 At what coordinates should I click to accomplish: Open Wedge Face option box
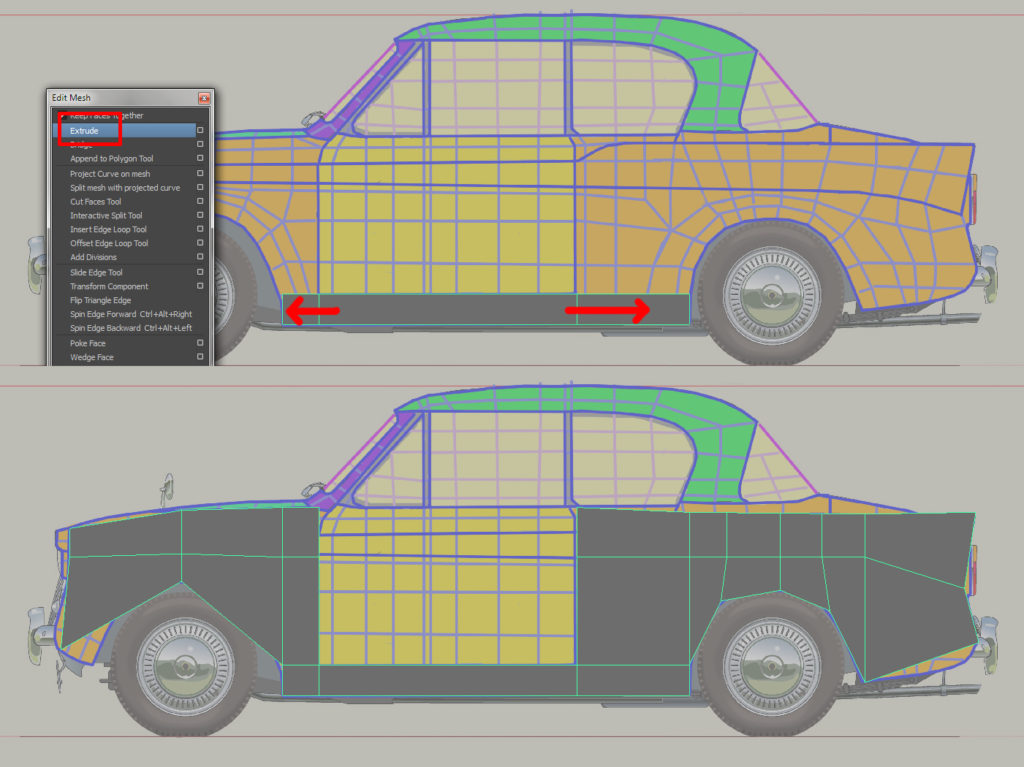[x=199, y=357]
